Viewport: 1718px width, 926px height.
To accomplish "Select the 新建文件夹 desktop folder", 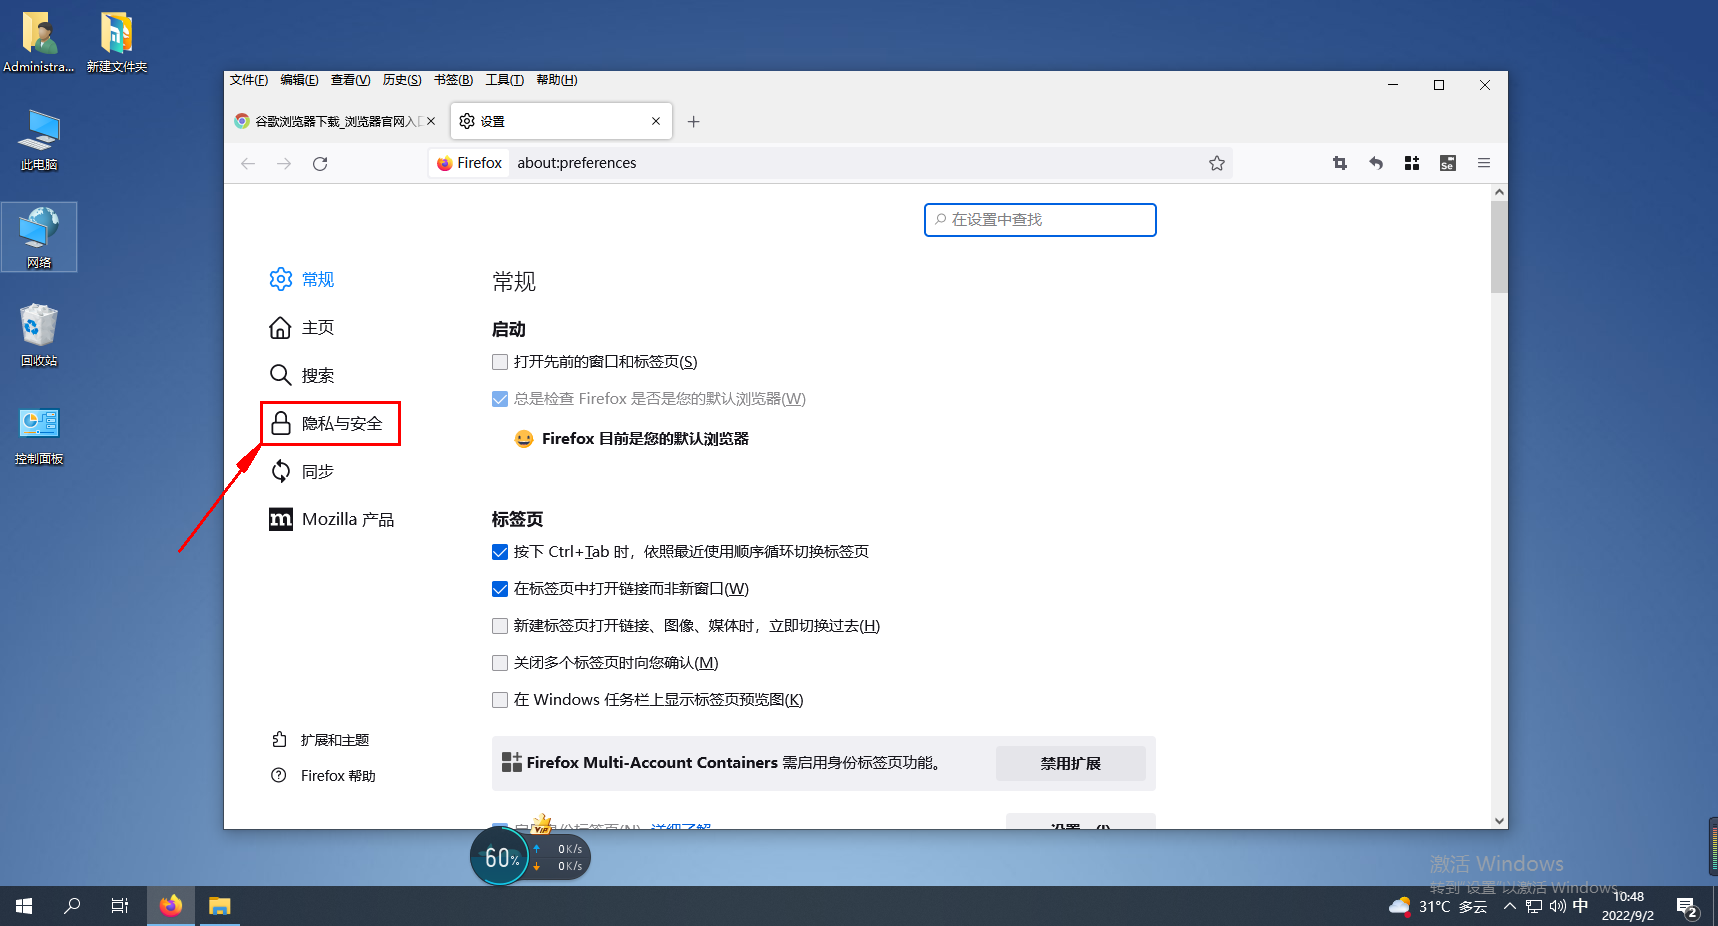I will click(117, 42).
